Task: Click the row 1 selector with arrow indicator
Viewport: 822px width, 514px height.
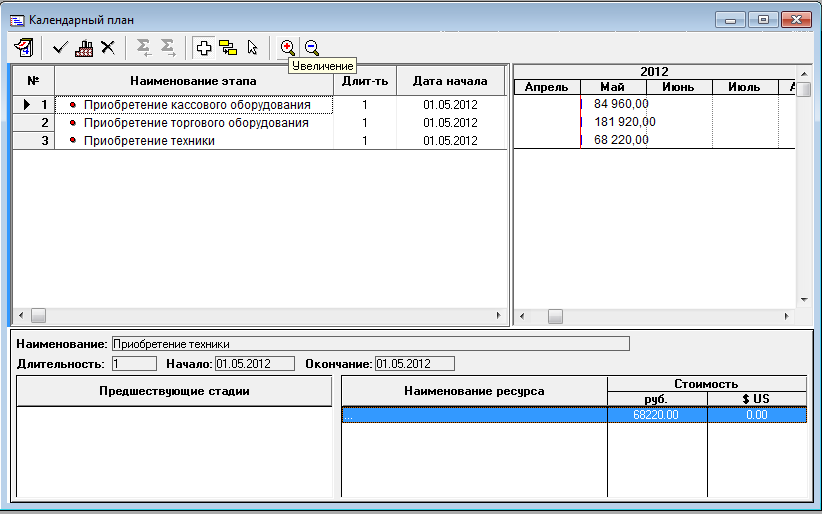Action: pos(33,105)
